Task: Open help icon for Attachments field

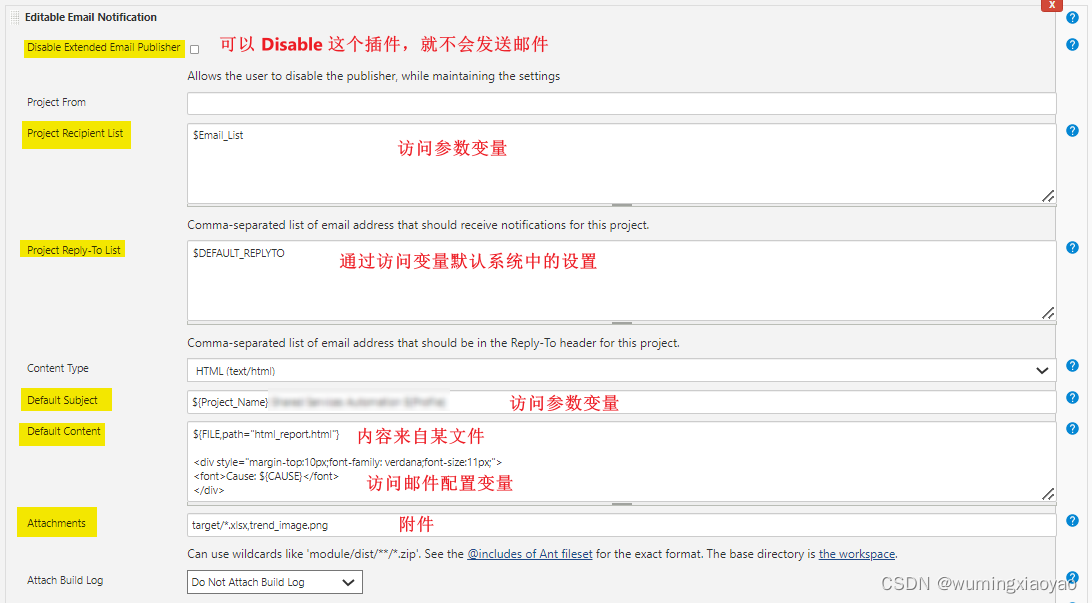Action: tap(1072, 521)
